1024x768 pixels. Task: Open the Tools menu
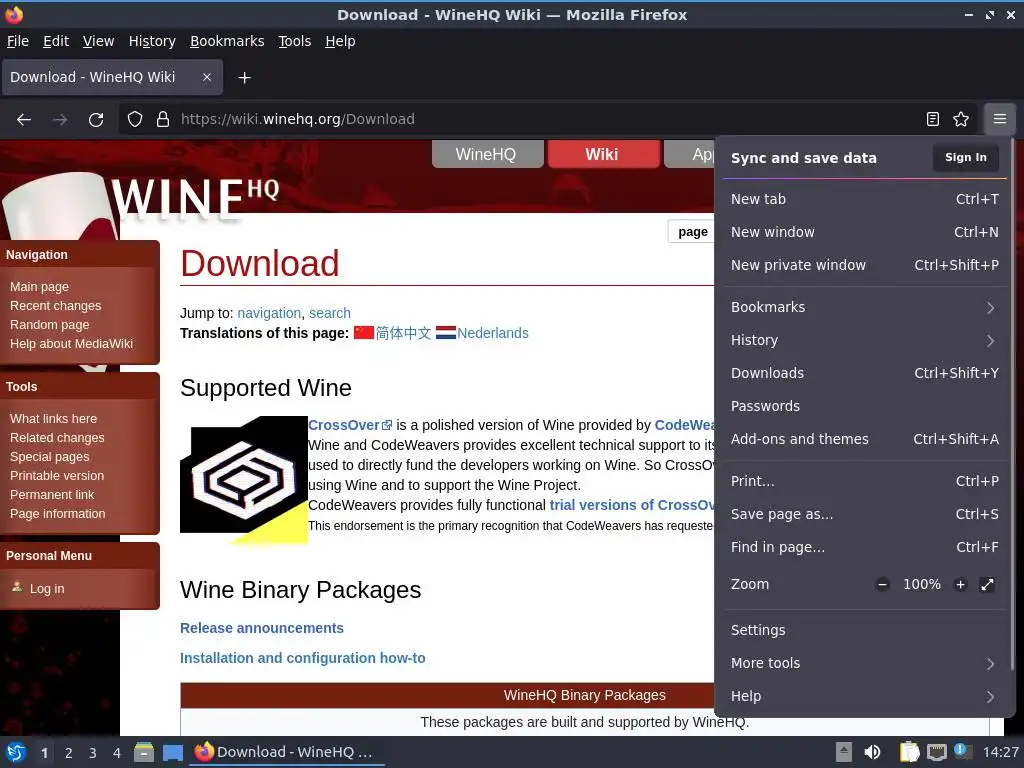295,41
